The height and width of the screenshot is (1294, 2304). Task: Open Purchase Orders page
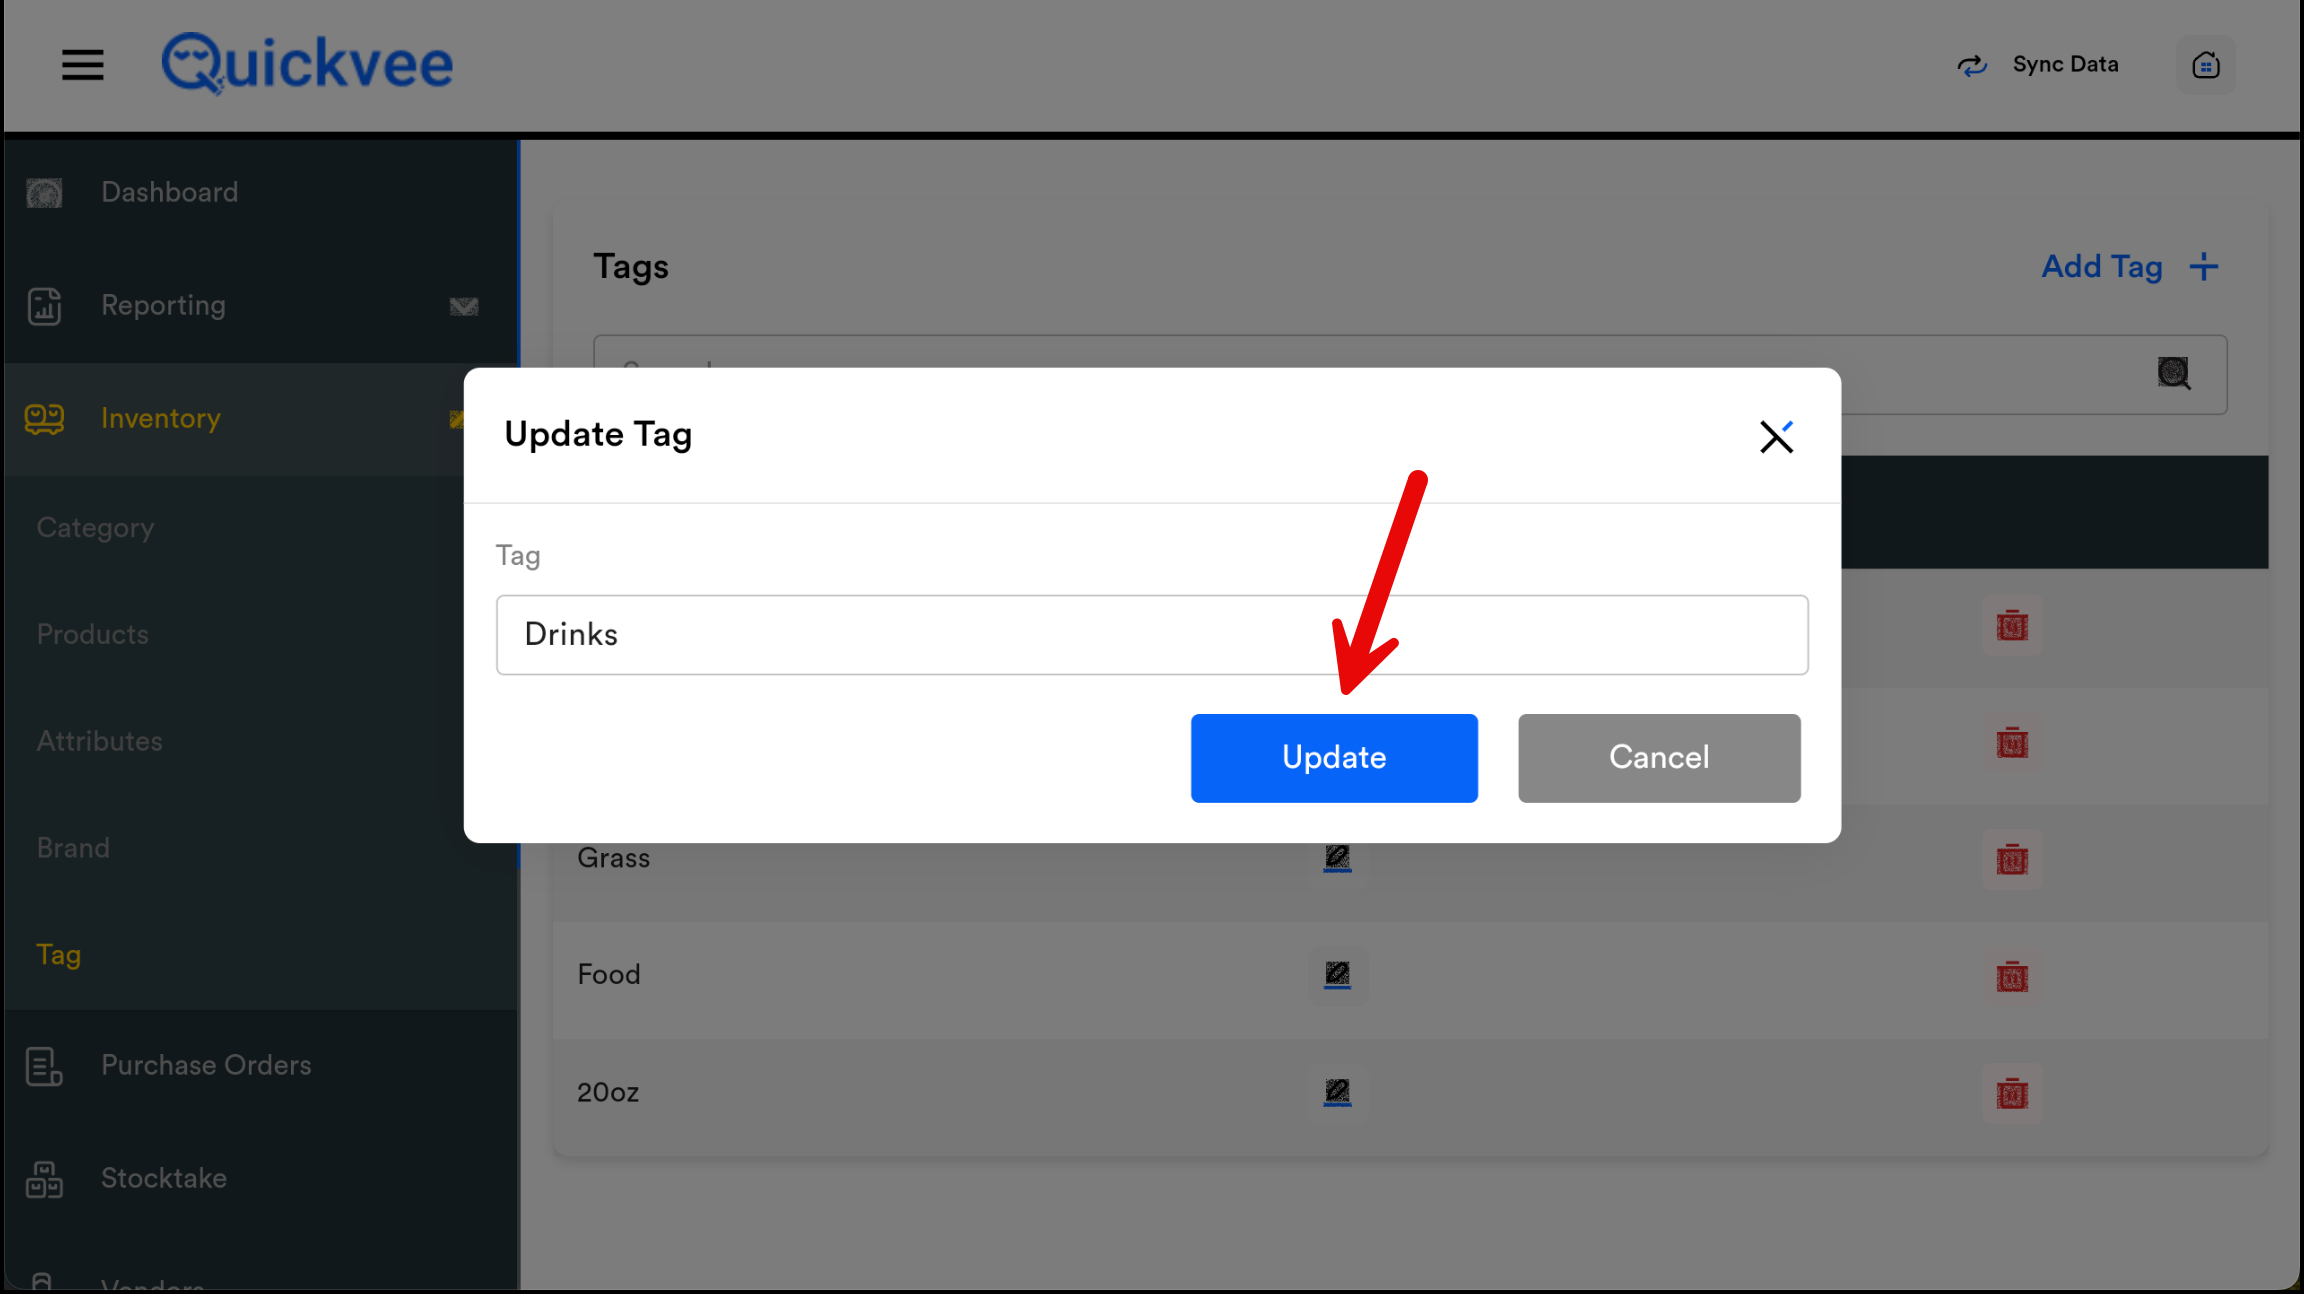205,1065
